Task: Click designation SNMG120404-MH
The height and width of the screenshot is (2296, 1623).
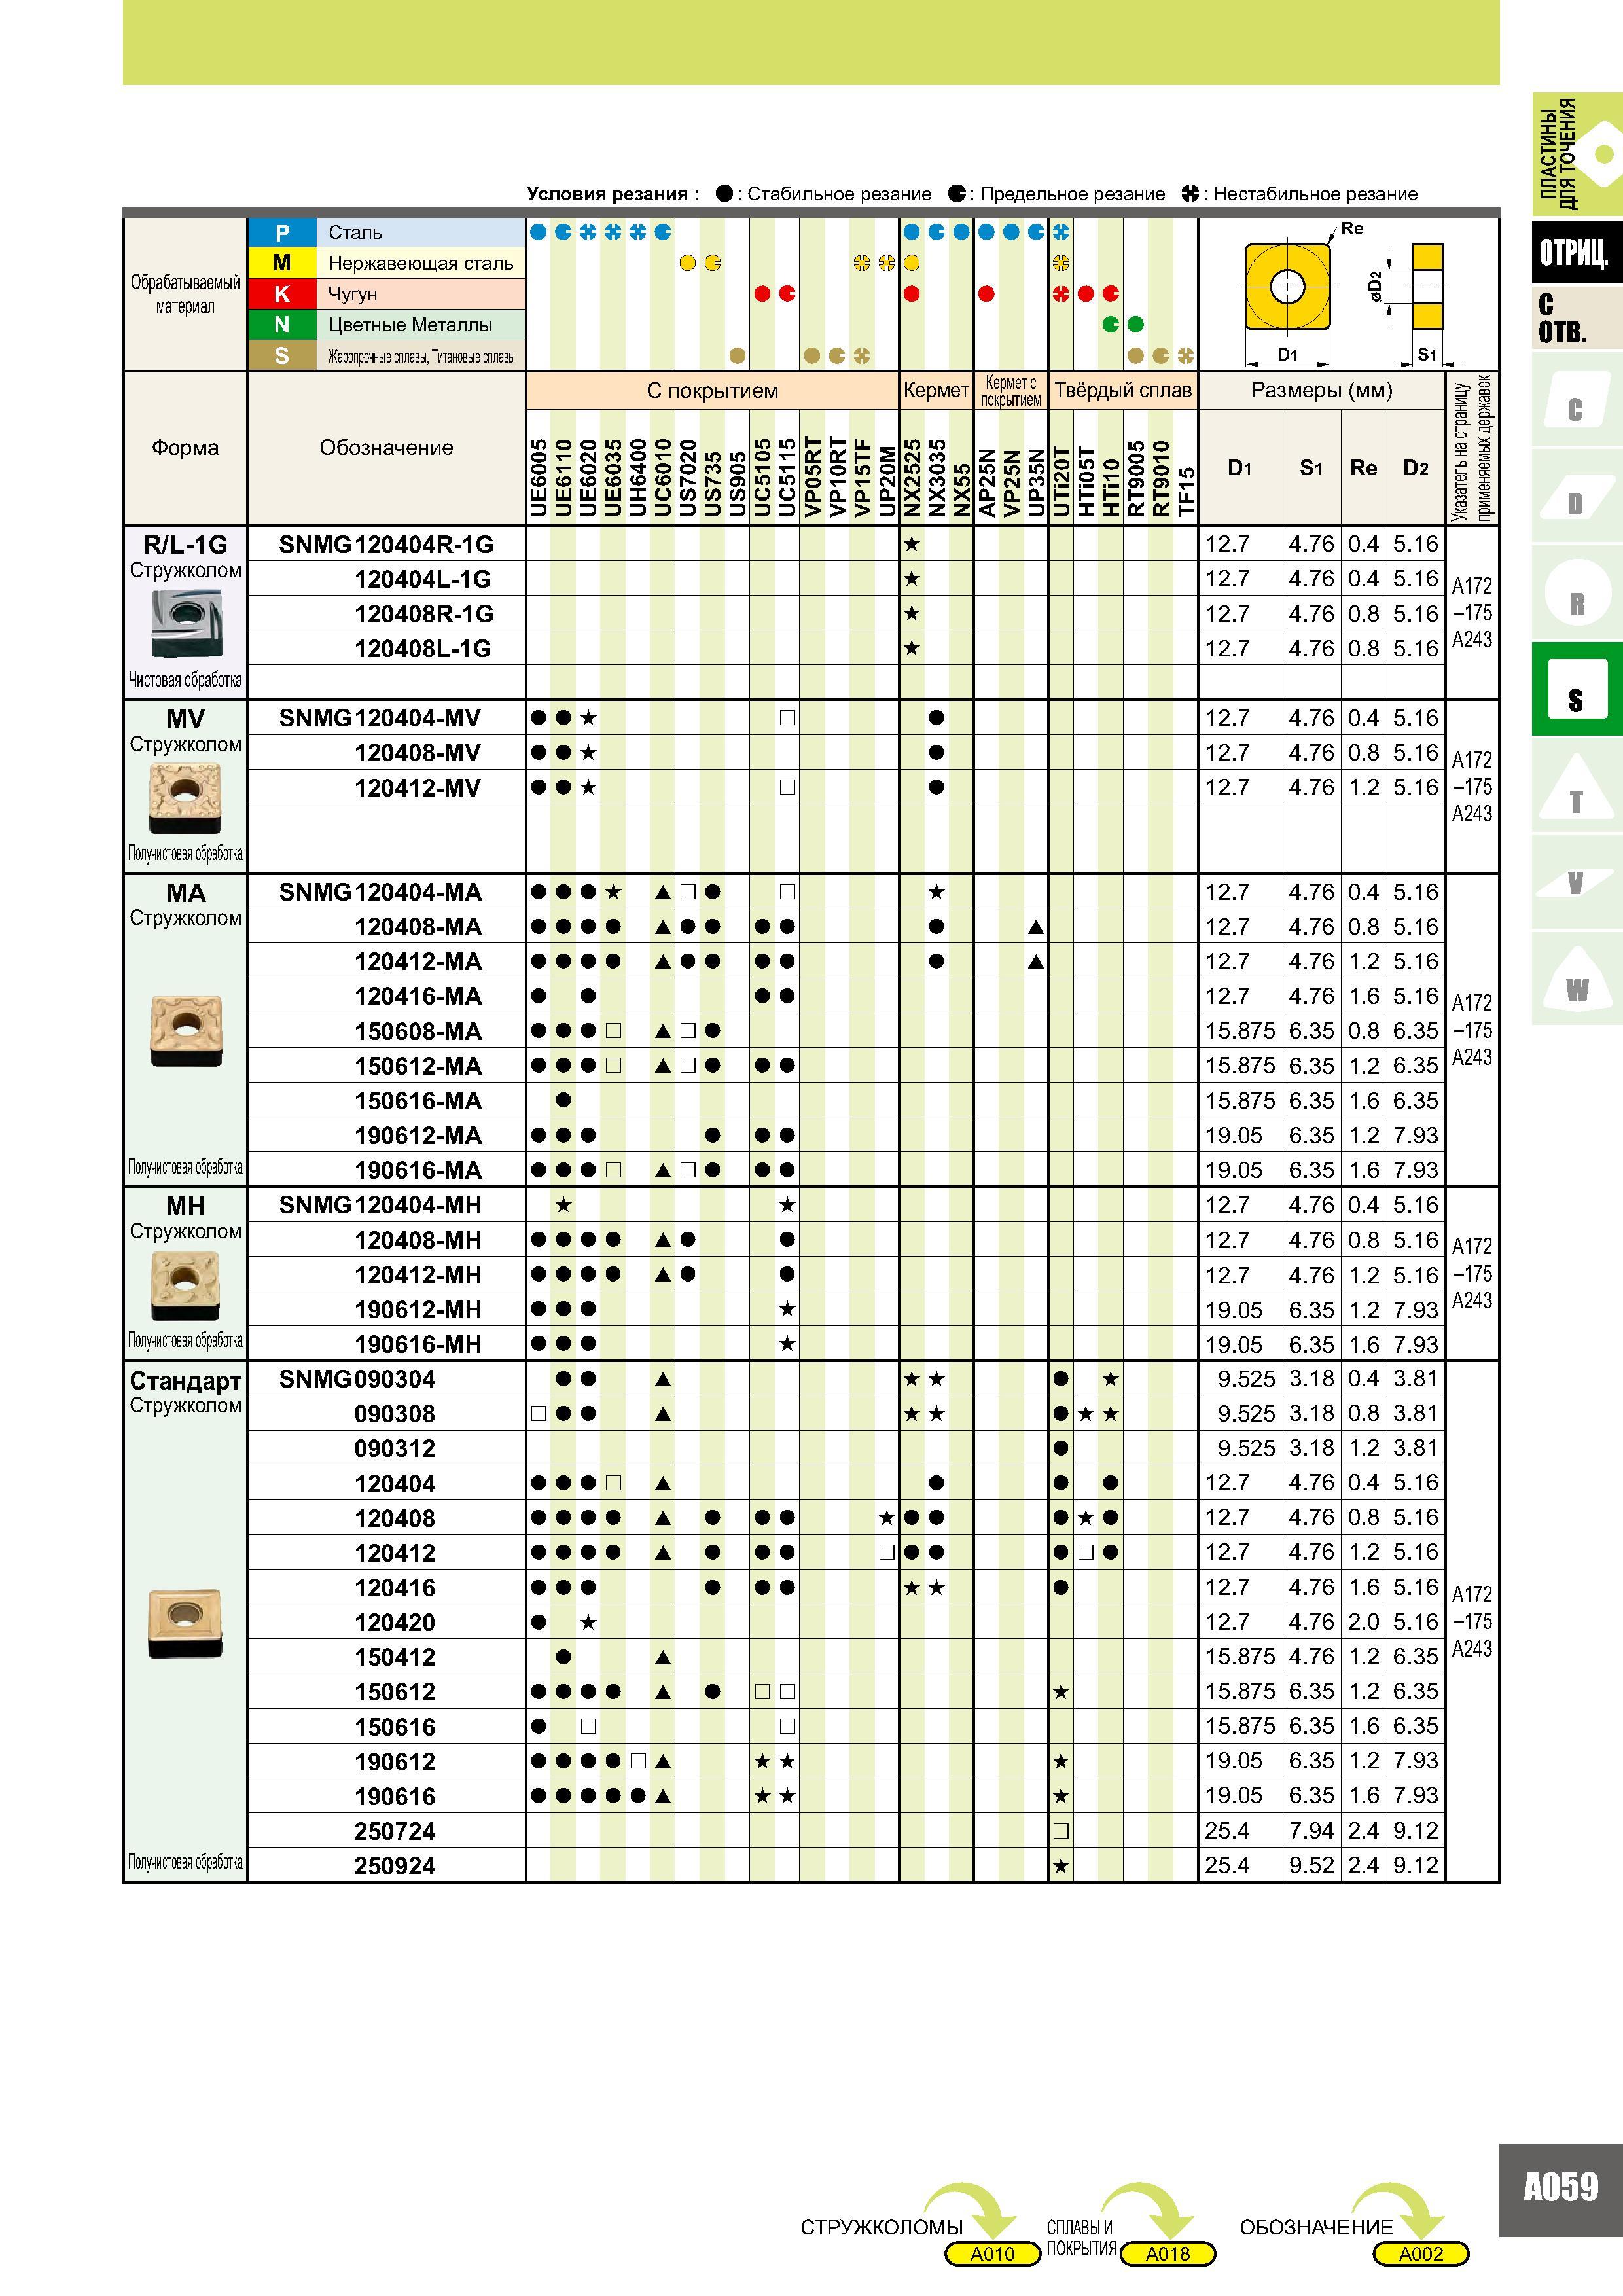Action: click(x=380, y=1205)
